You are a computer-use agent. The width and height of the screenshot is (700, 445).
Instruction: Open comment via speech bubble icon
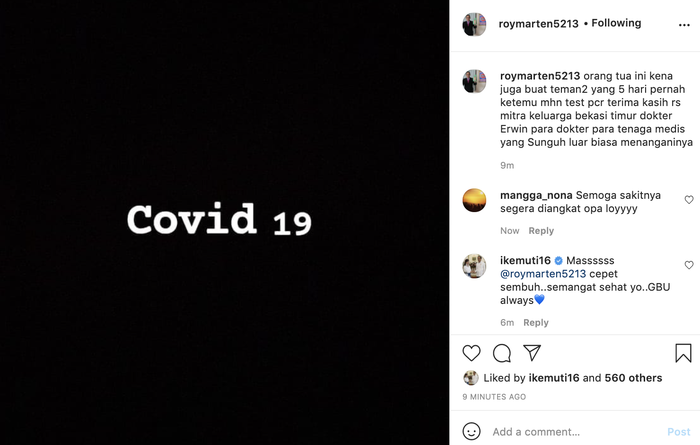pyautogui.click(x=502, y=353)
